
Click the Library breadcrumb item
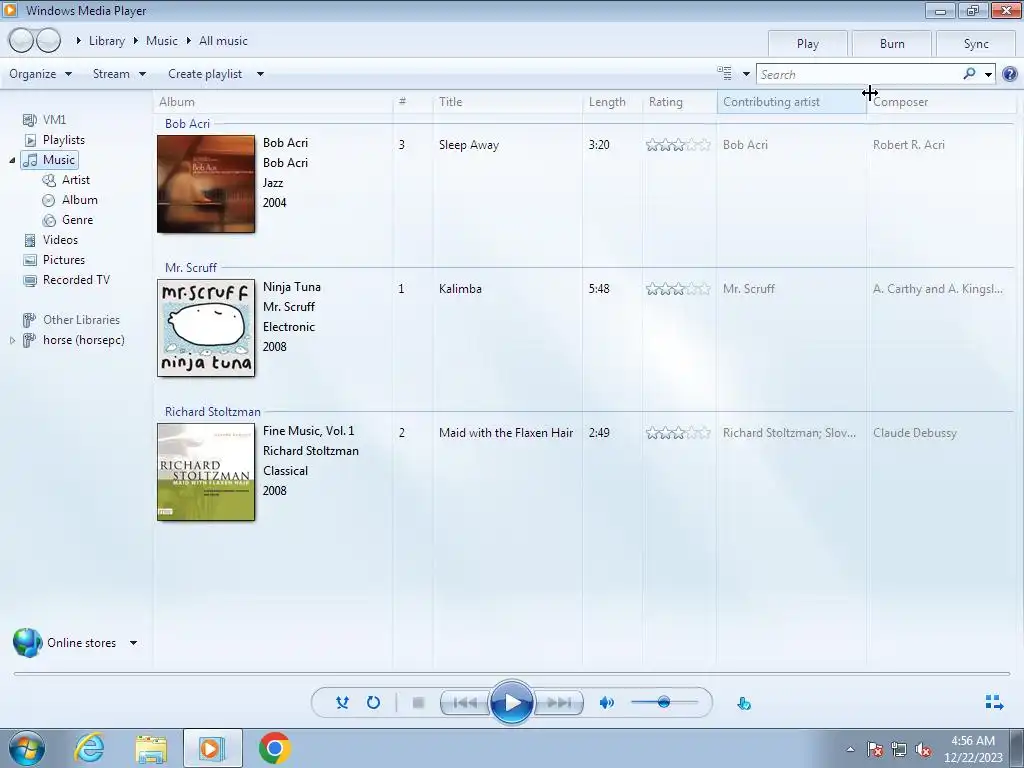(106, 40)
